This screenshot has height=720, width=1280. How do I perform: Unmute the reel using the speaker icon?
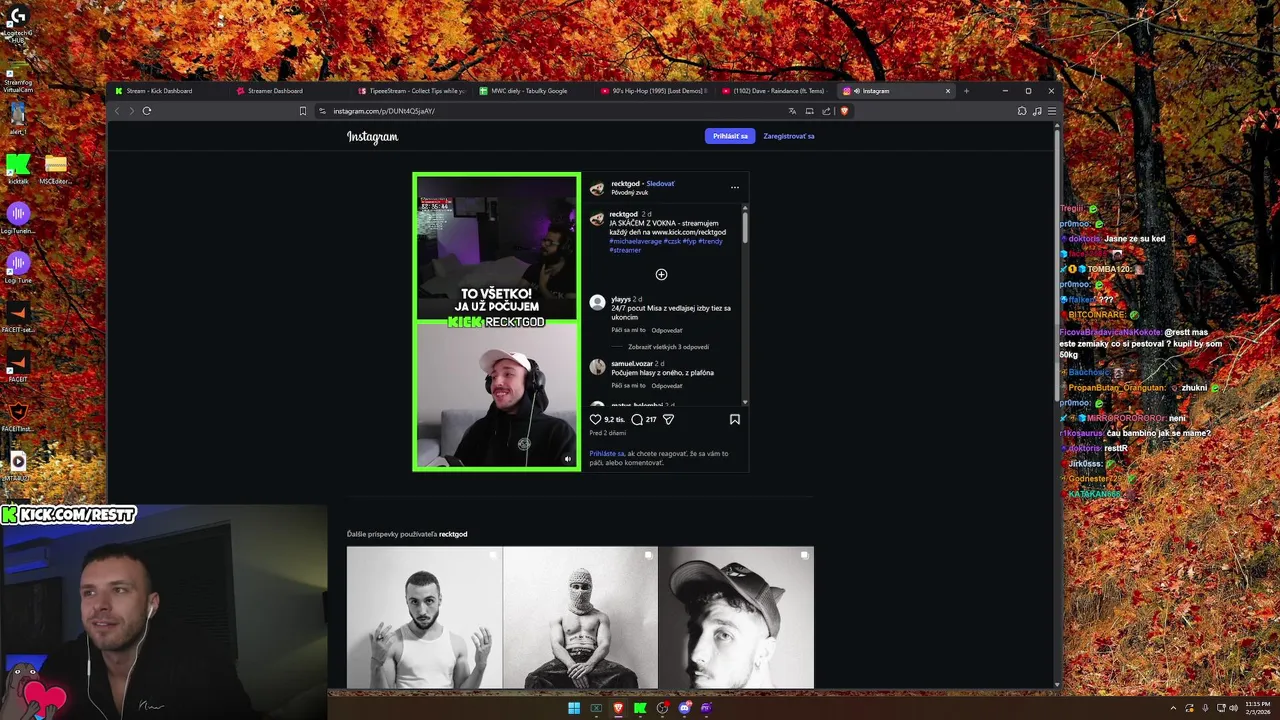(x=567, y=460)
